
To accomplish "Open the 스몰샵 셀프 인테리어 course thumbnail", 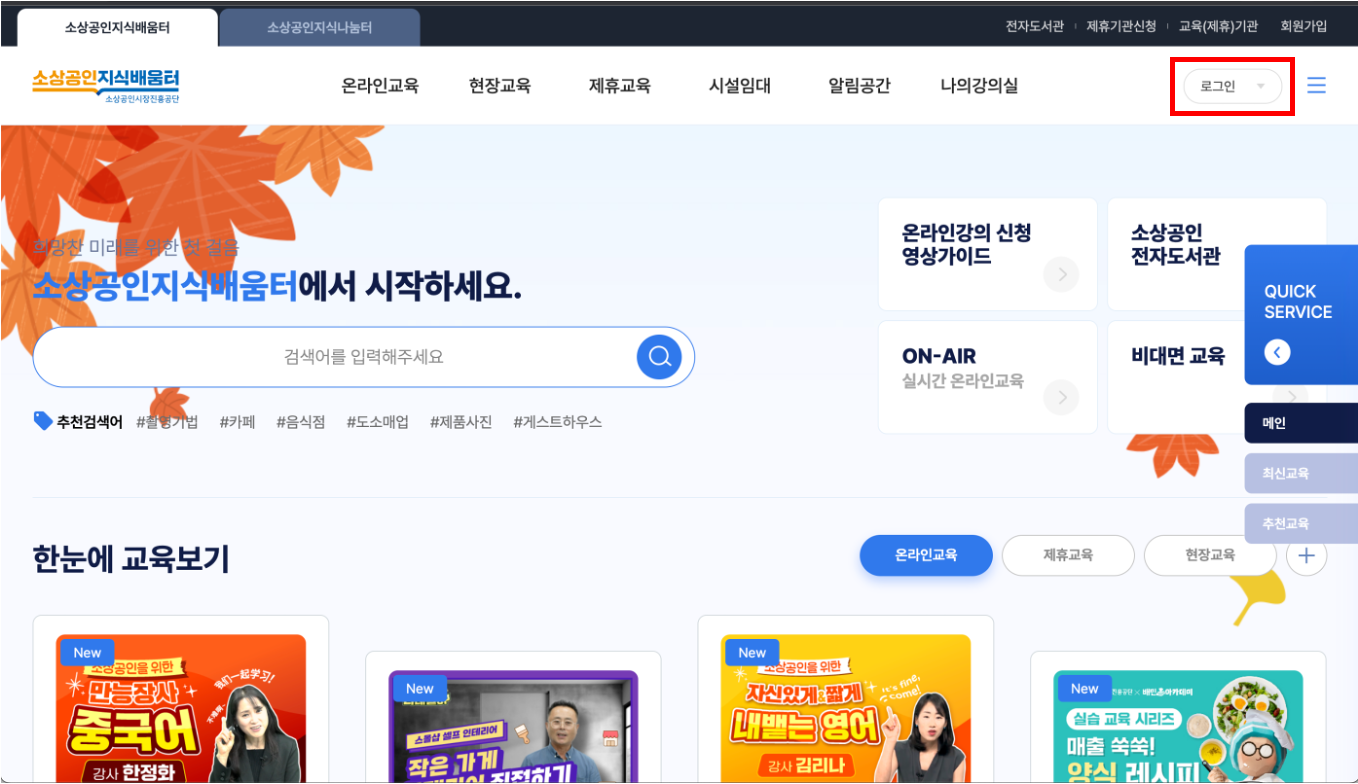I will (513, 726).
